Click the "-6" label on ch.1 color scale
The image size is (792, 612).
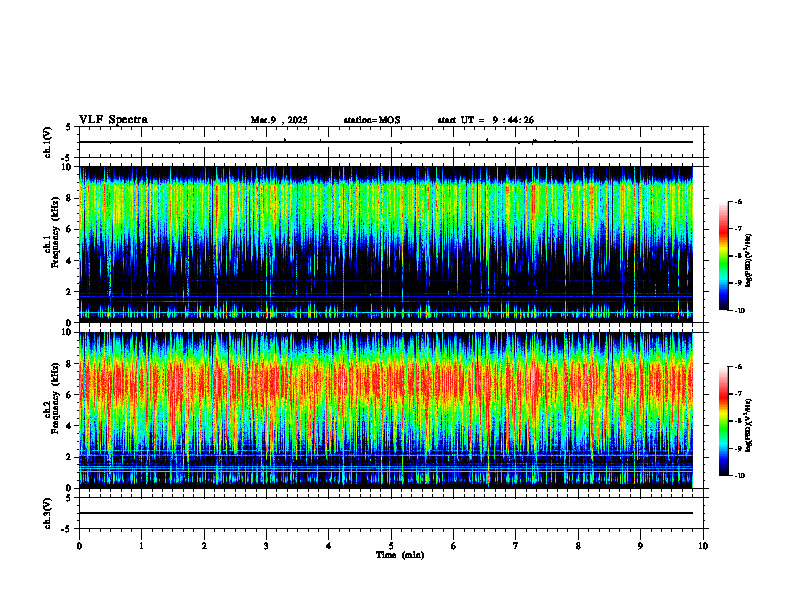[x=738, y=201]
